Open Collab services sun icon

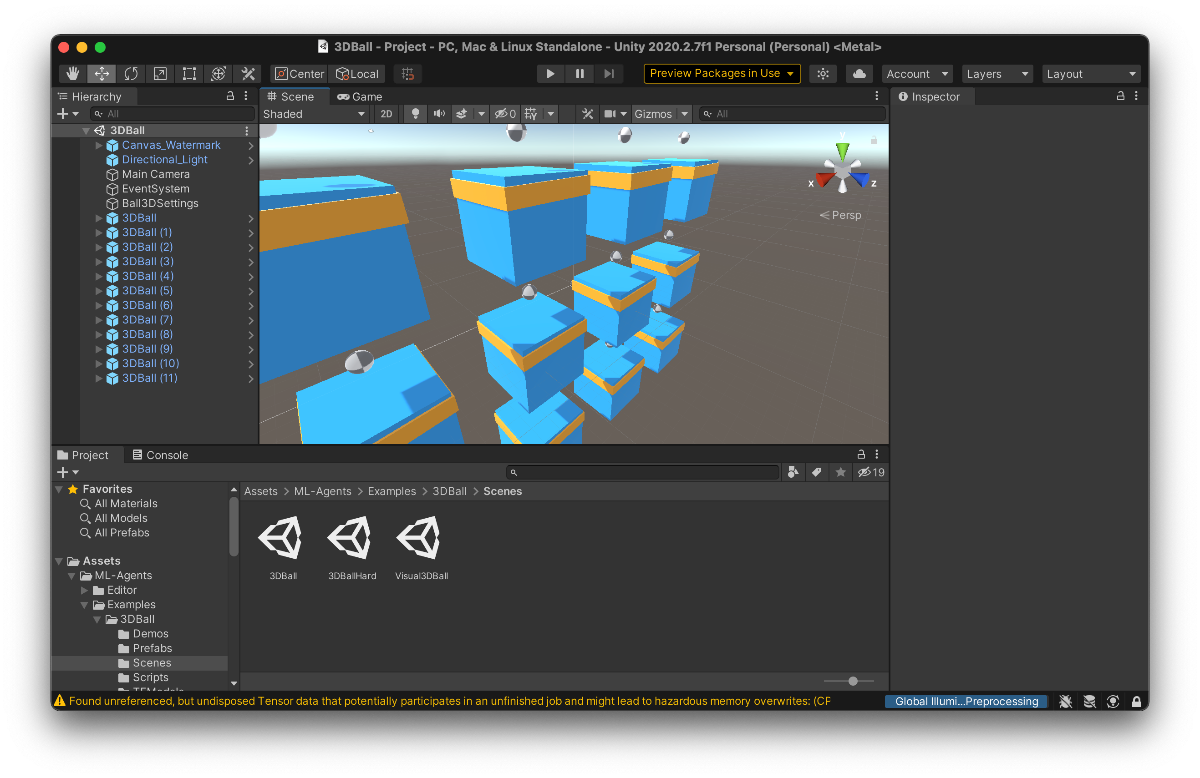823,74
